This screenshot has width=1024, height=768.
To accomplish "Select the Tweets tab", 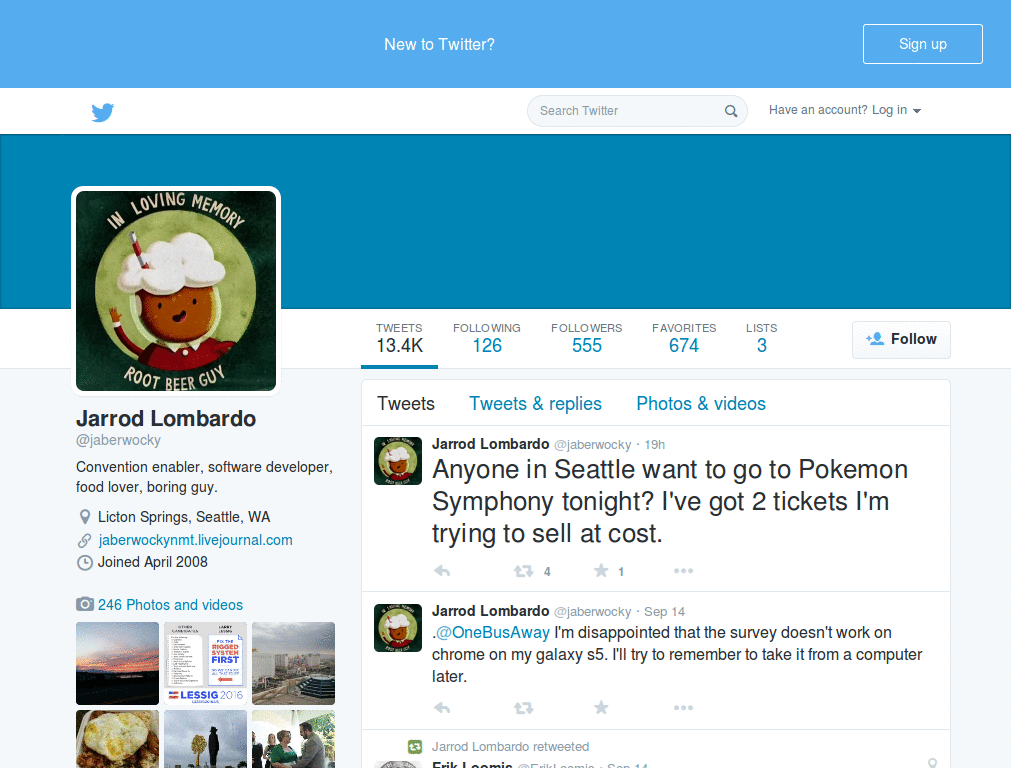I will (406, 404).
